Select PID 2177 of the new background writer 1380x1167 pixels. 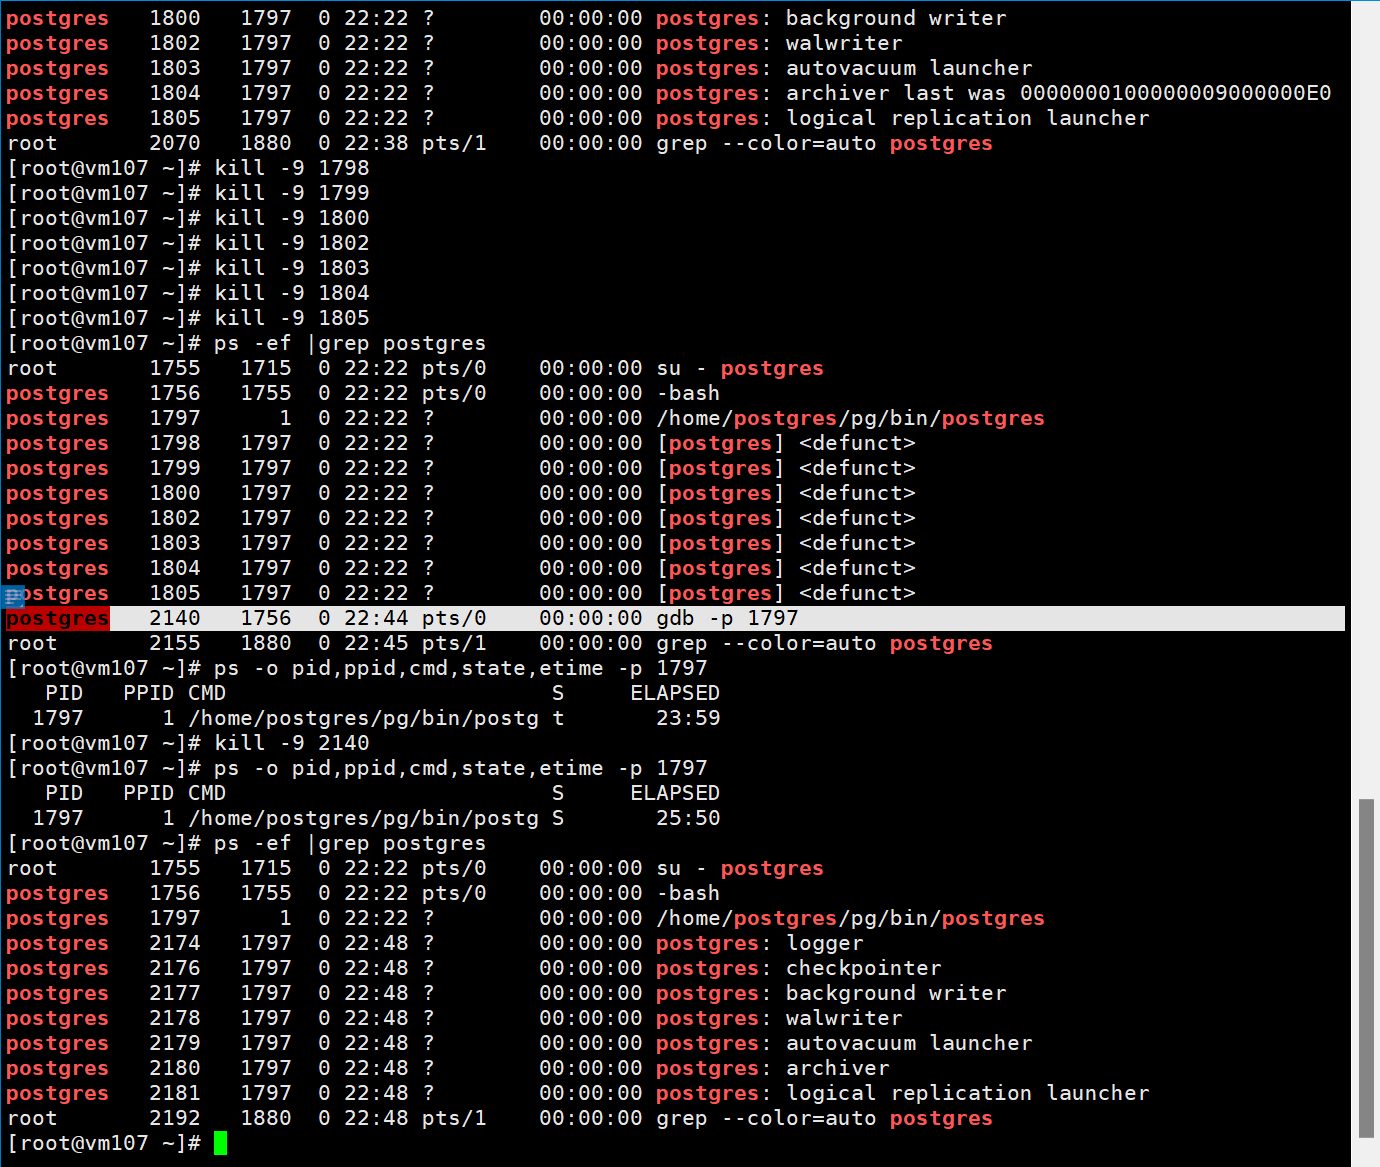click(x=175, y=993)
